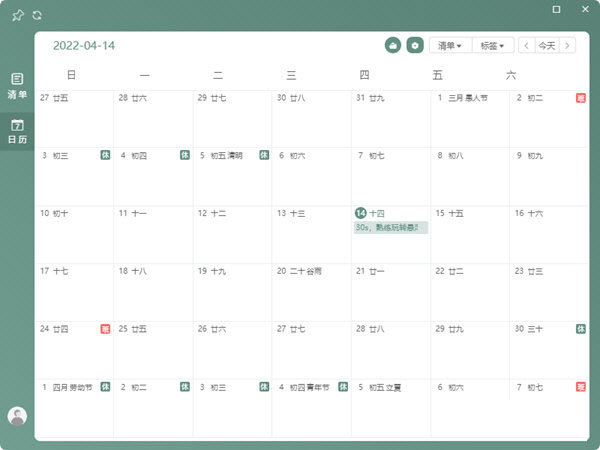Open the 清单 list view in sidebar
Image resolution: width=600 pixels, height=450 pixels.
[17, 85]
